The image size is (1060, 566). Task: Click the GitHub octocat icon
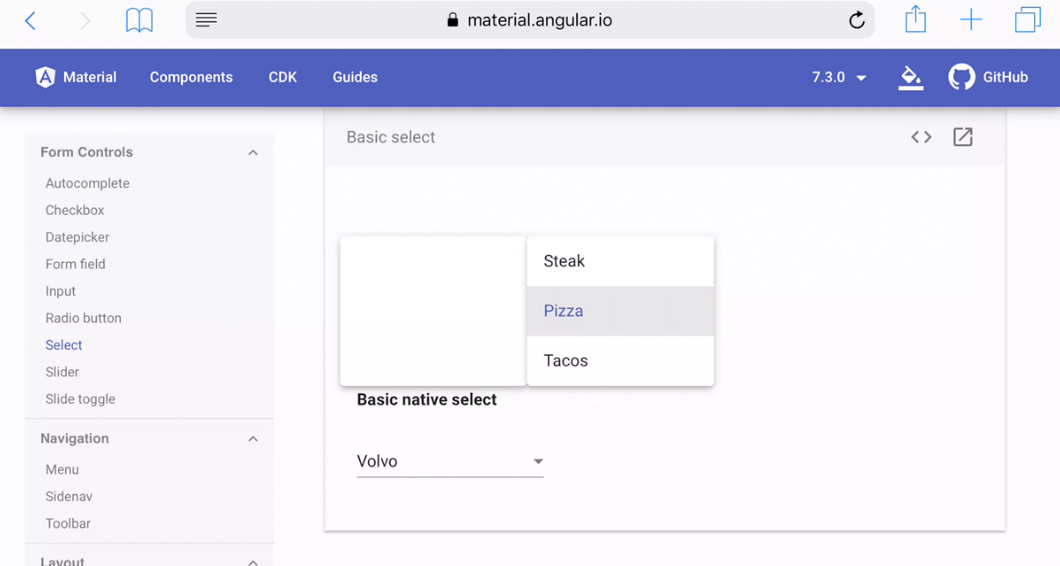[961, 77]
